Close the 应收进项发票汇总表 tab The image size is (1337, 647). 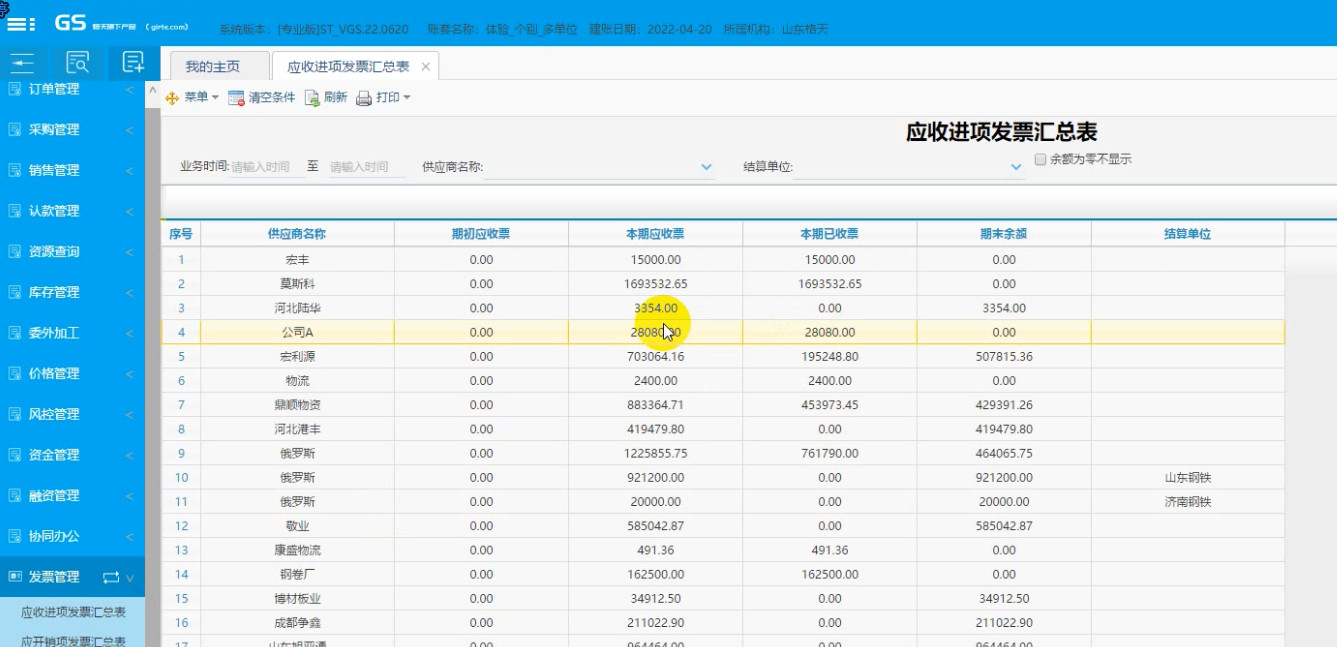(425, 67)
